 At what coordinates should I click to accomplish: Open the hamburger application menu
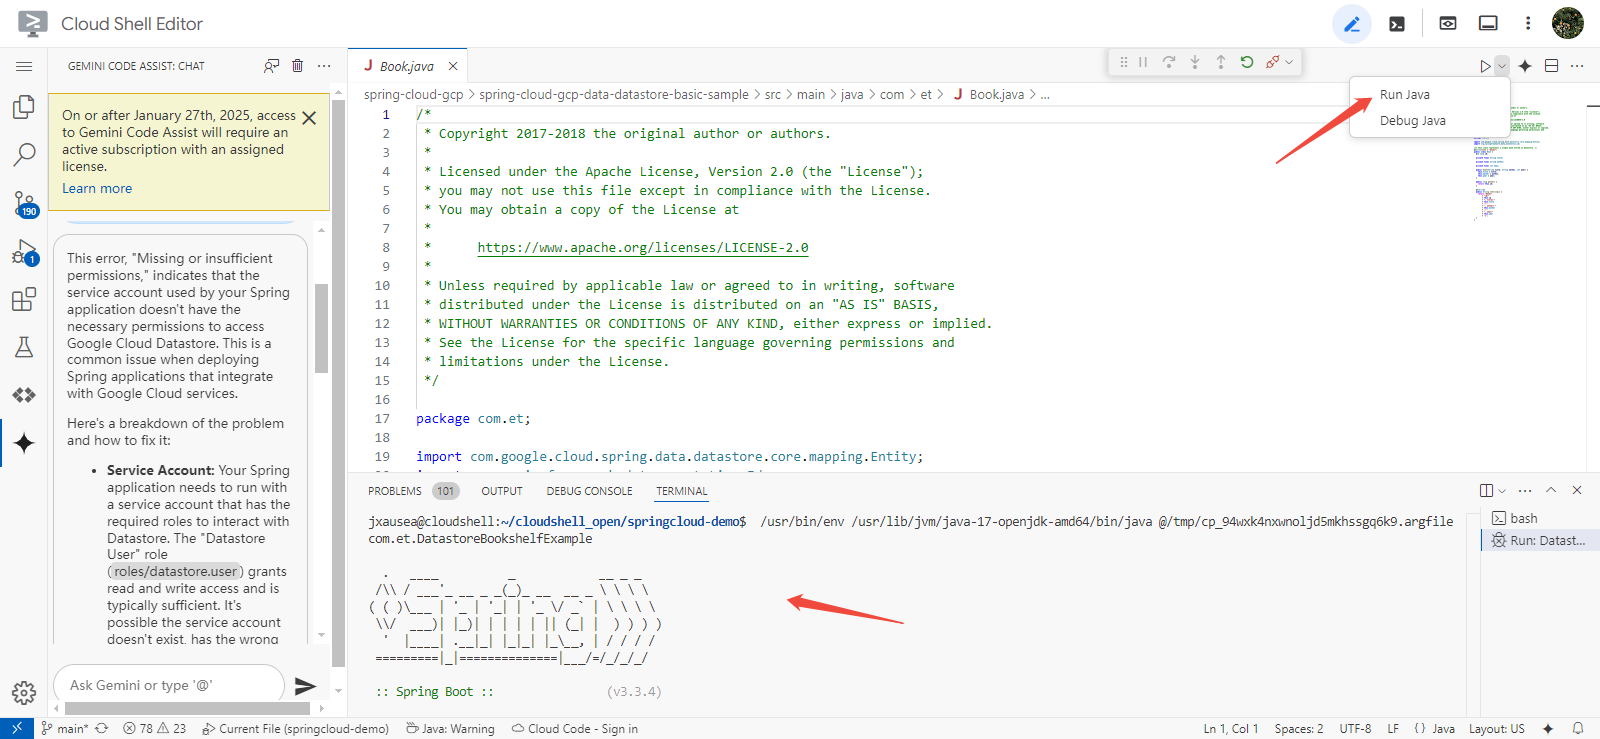point(24,66)
